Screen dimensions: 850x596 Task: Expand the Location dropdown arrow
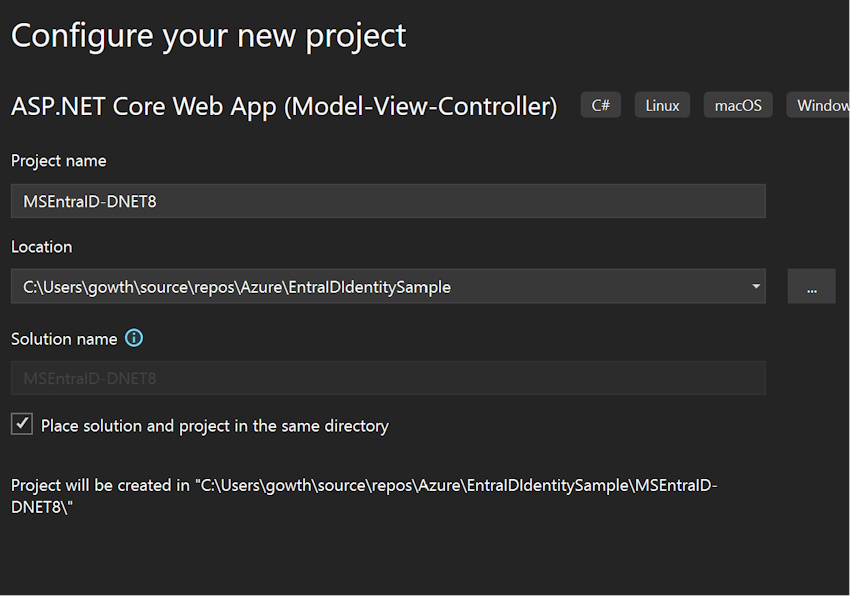(x=756, y=286)
